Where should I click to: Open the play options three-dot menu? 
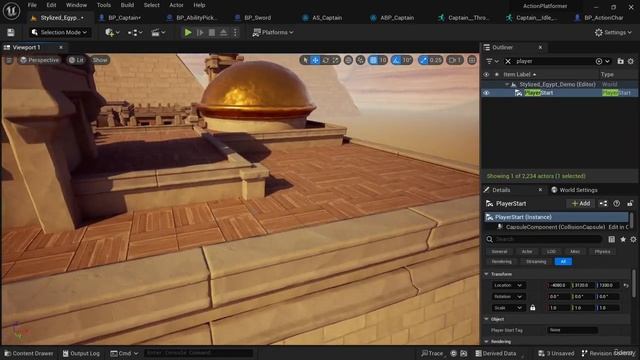[x=235, y=32]
